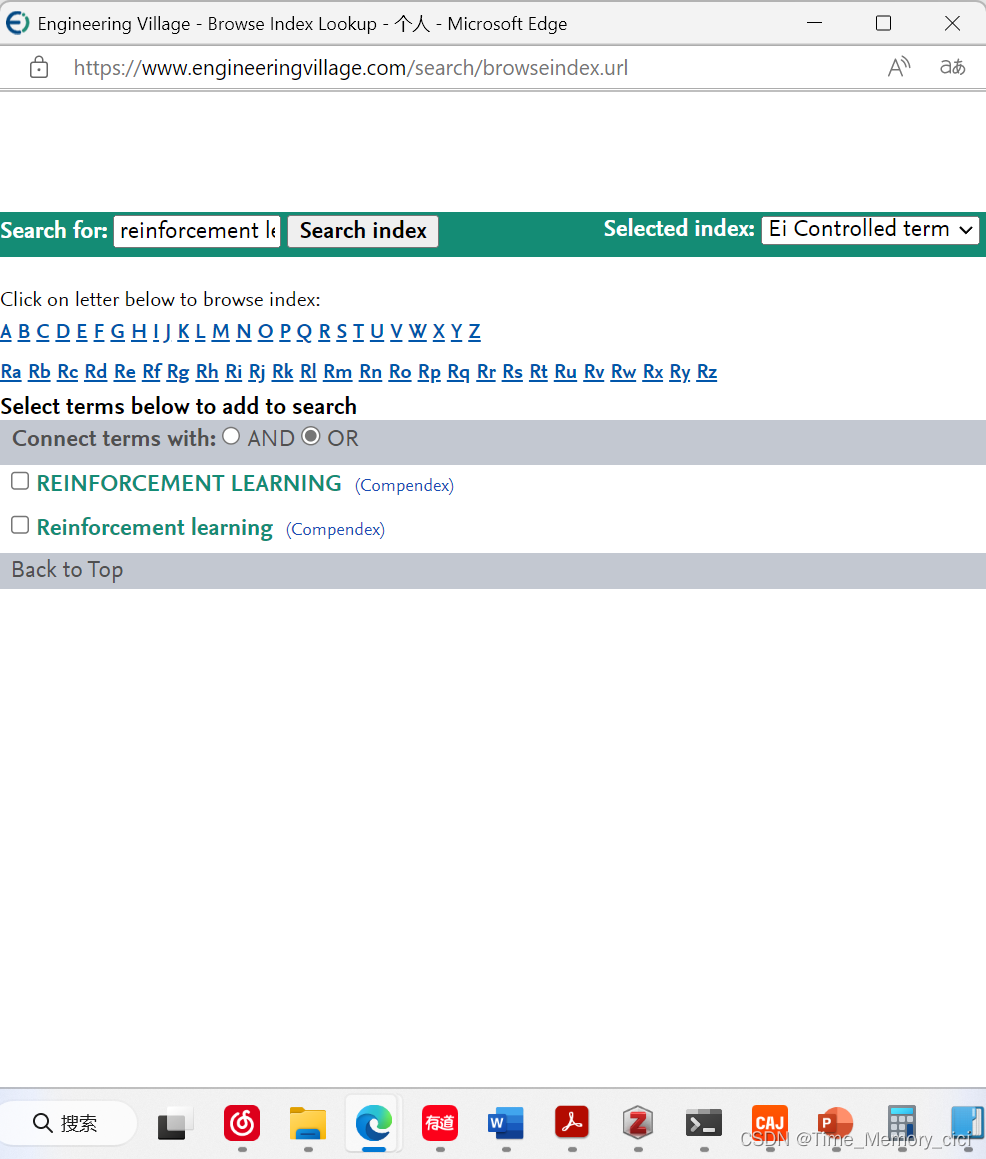Minimize the Edge window
The height and width of the screenshot is (1159, 986).
pos(815,23)
